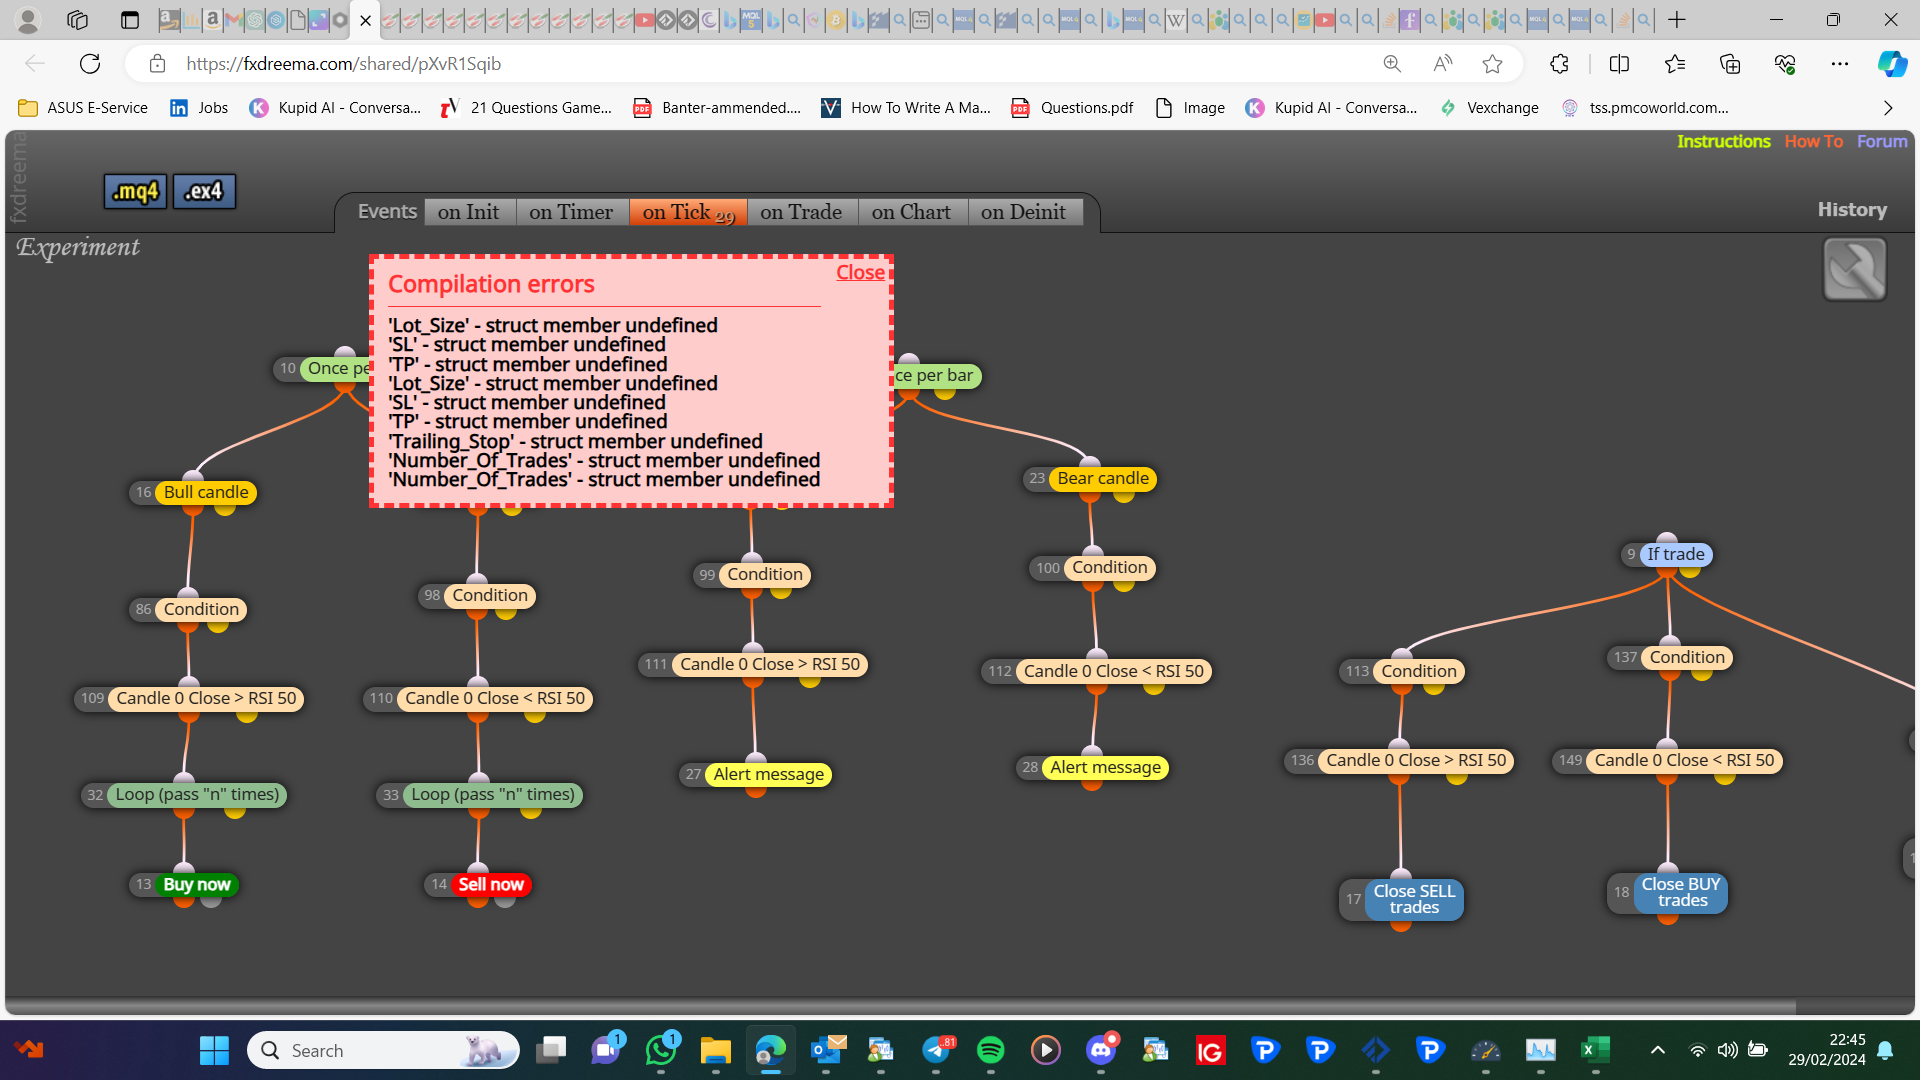Viewport: 1920px width, 1080px height.
Task: Switch to the on Trade event tab
Action: point(801,212)
